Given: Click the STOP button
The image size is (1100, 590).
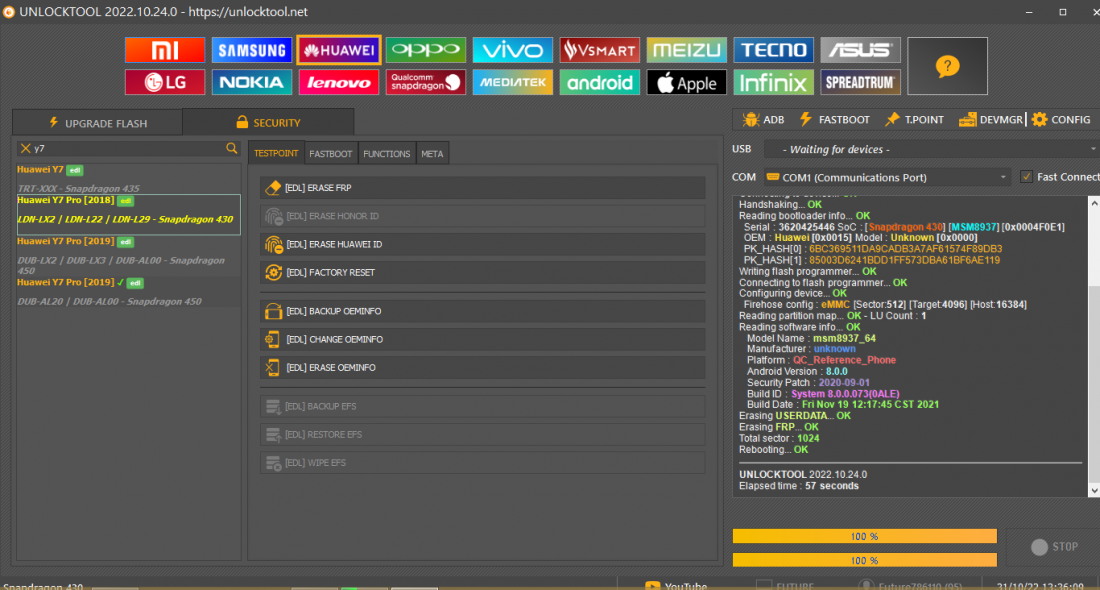Looking at the screenshot, I should (1054, 547).
